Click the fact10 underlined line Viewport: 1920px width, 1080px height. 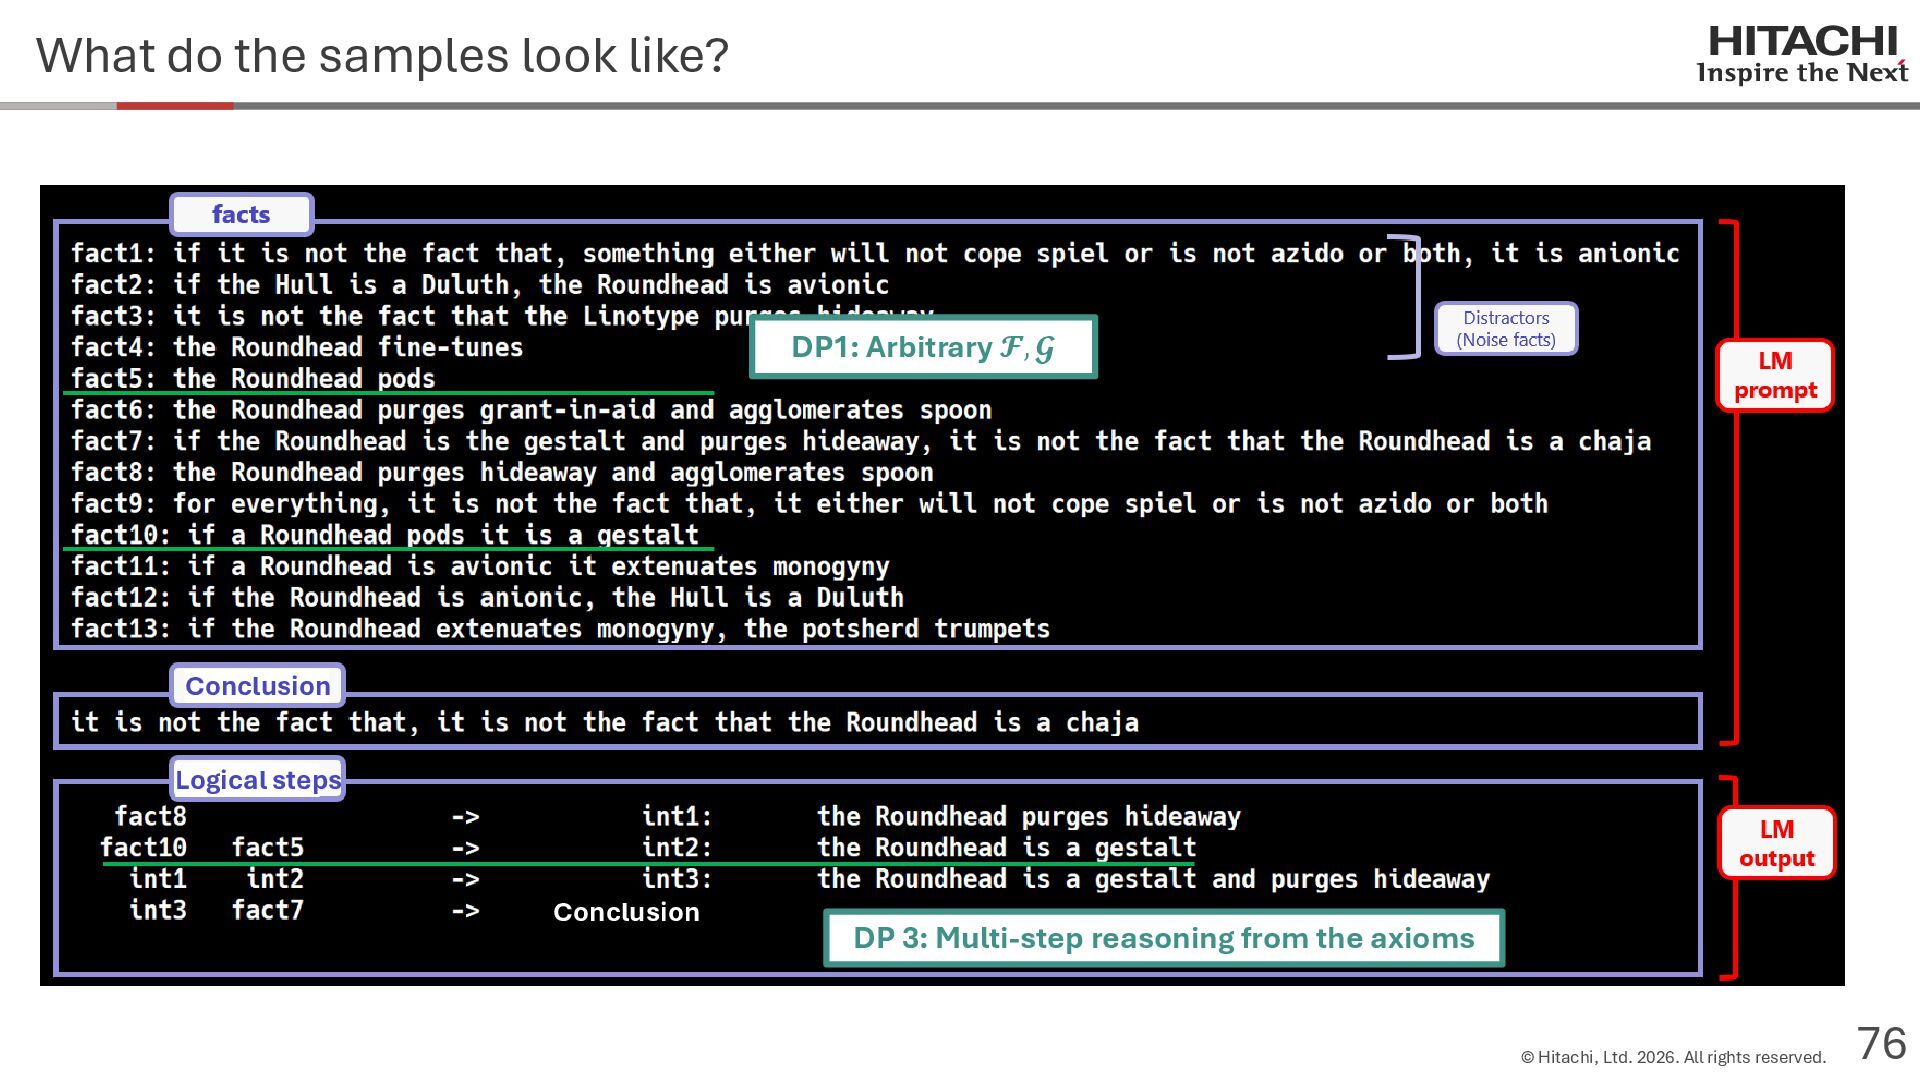(385, 535)
